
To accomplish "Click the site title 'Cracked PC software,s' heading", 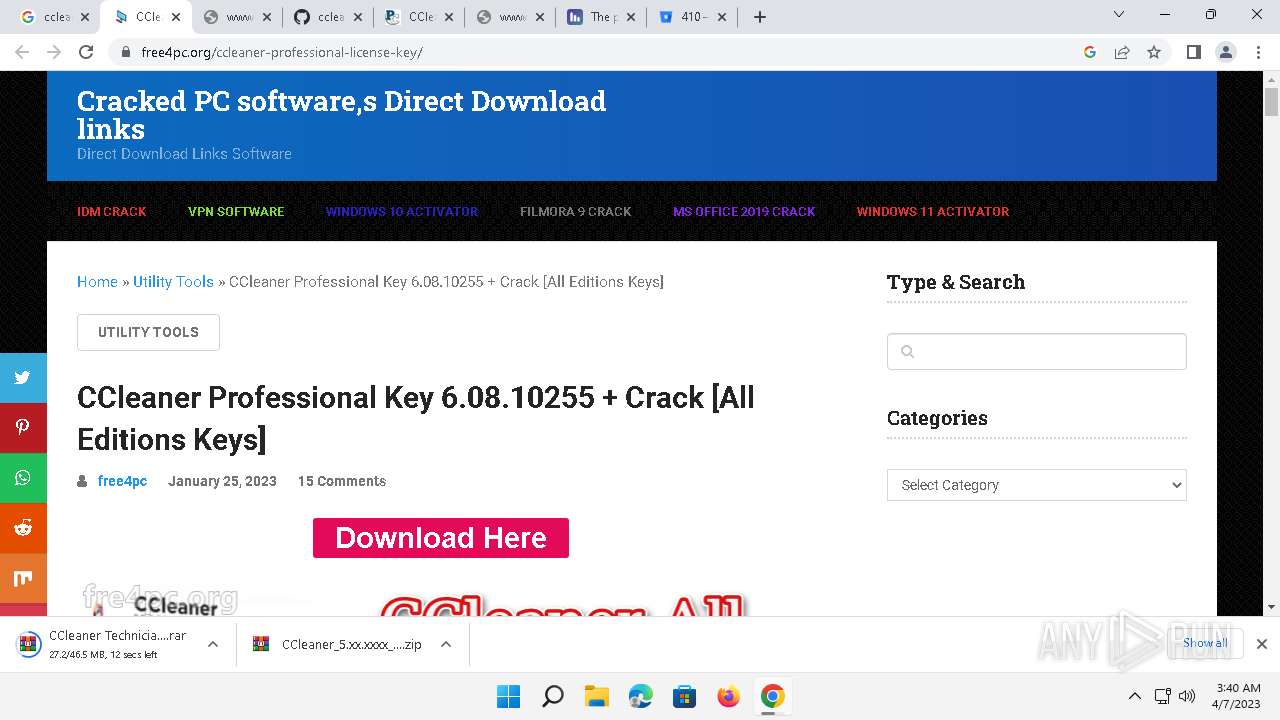I will 341,115.
